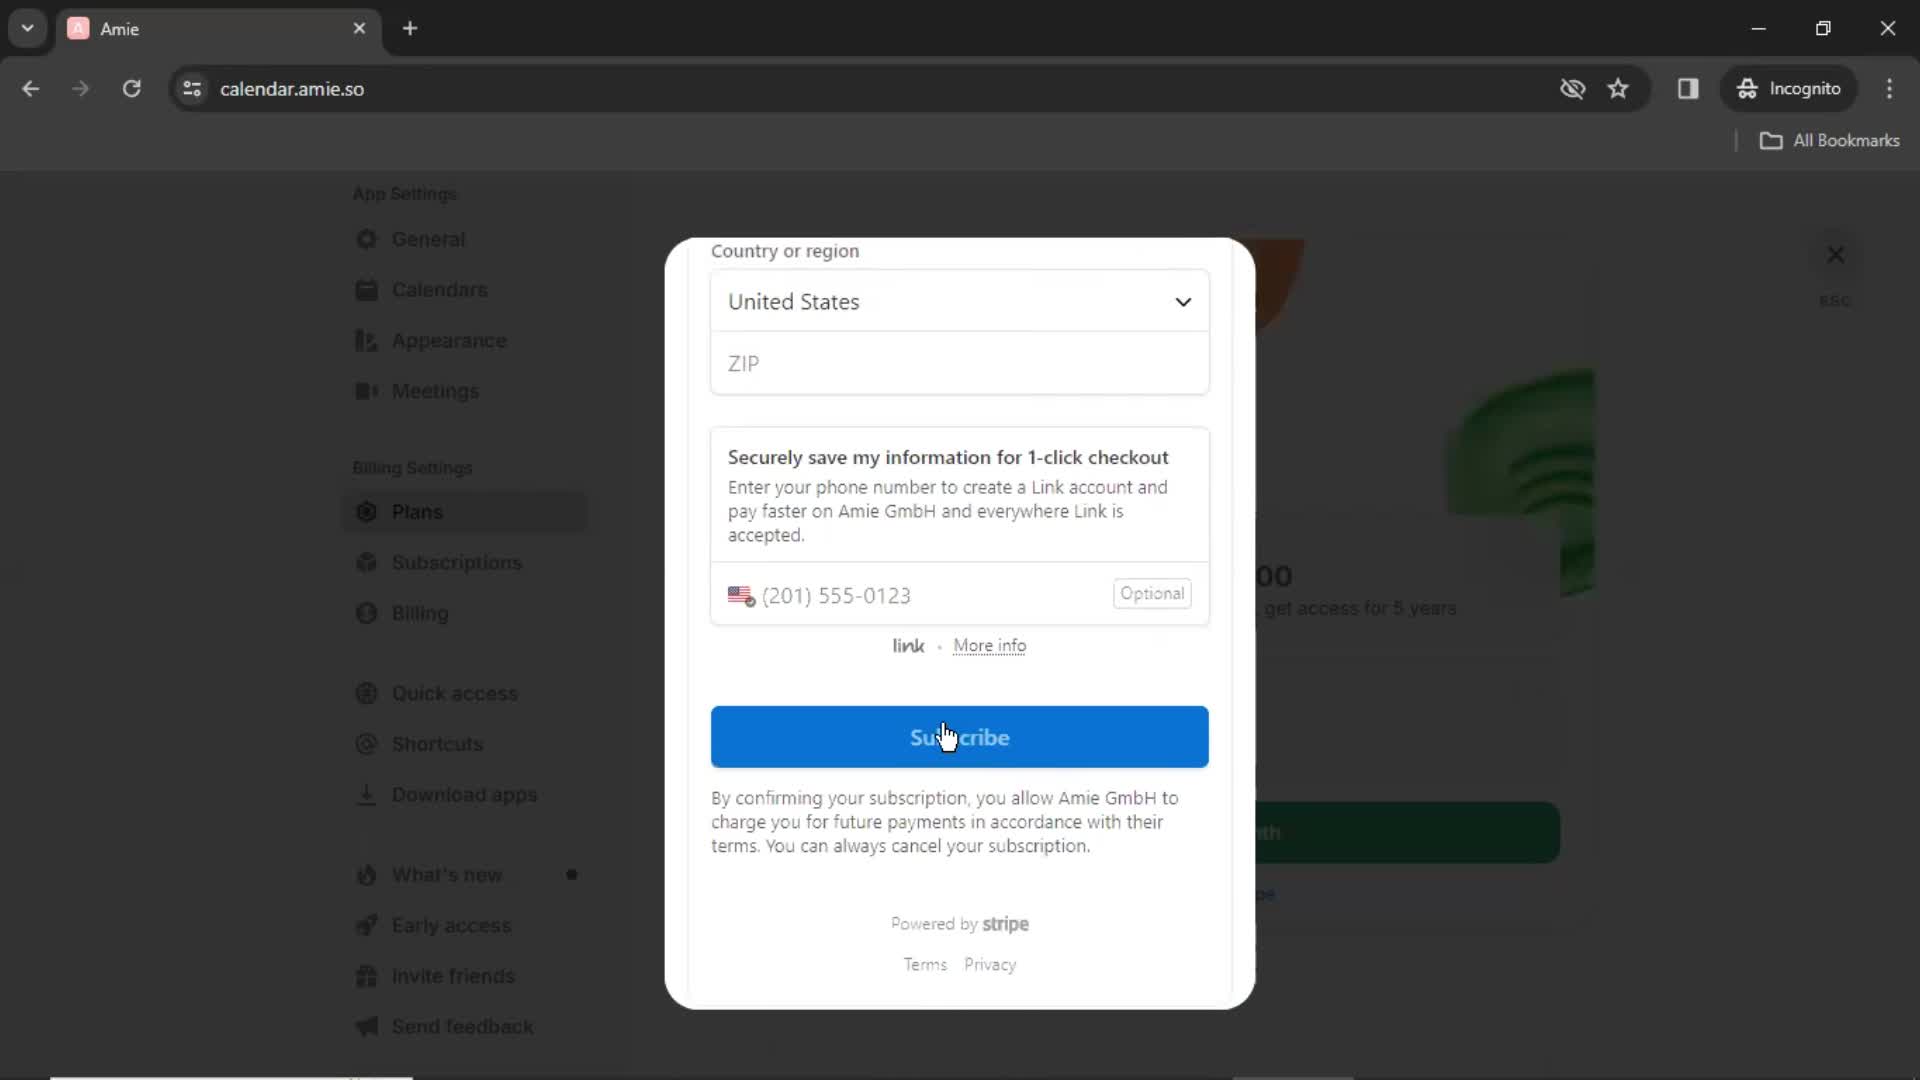The image size is (1920, 1080).
Task: Click the More info link
Action: pos(989,645)
